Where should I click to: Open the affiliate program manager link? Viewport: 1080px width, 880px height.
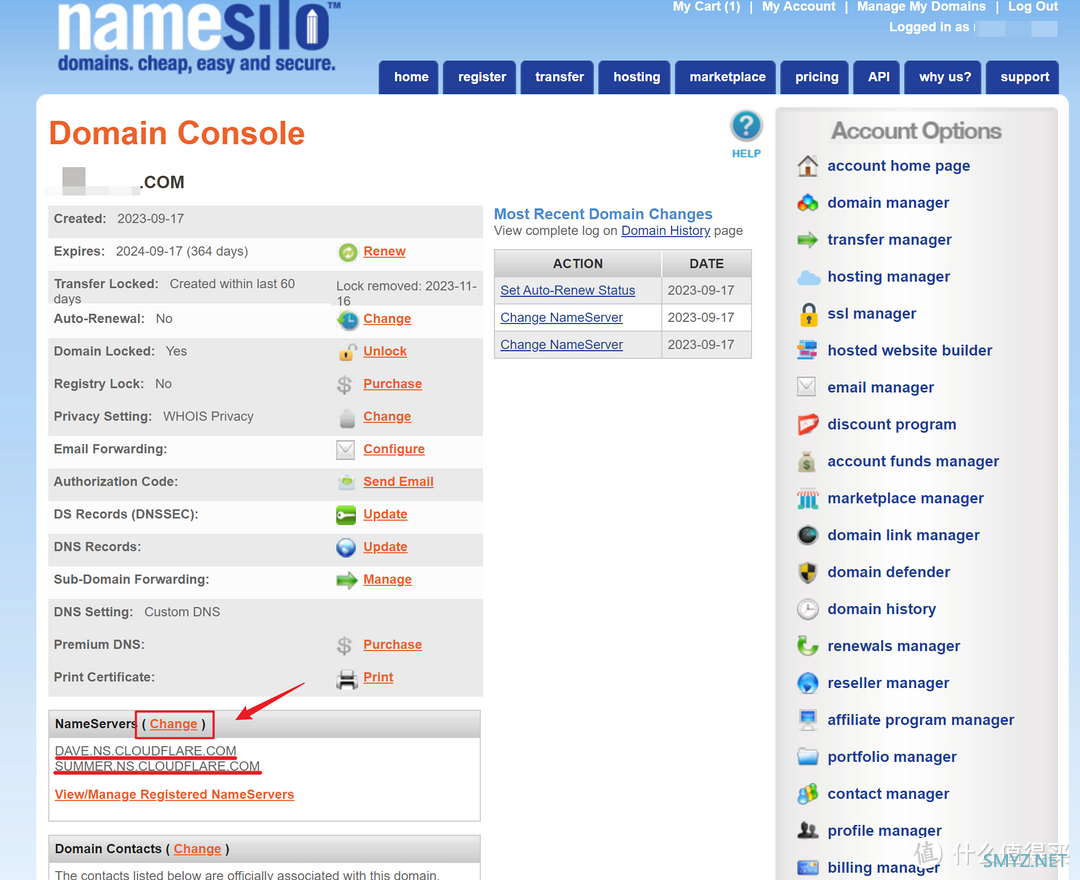(x=920, y=720)
